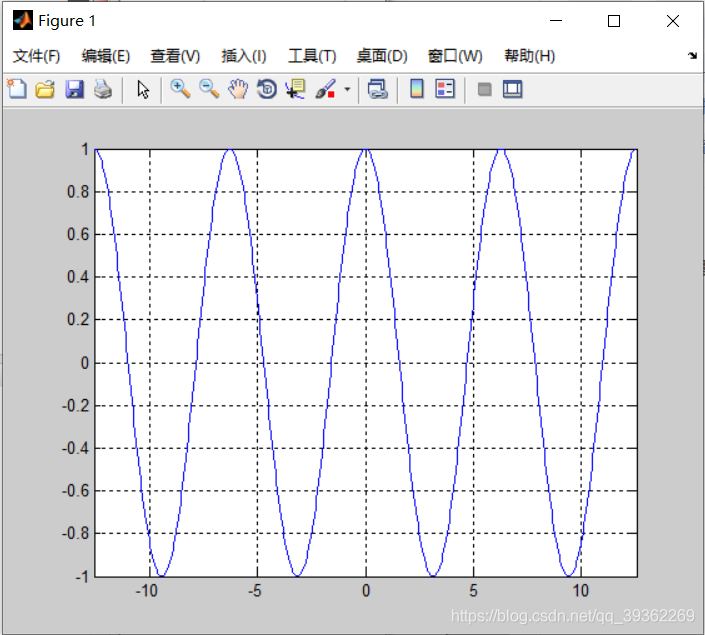Open the 桌面(D) menu
The width and height of the screenshot is (705, 635).
click(382, 56)
